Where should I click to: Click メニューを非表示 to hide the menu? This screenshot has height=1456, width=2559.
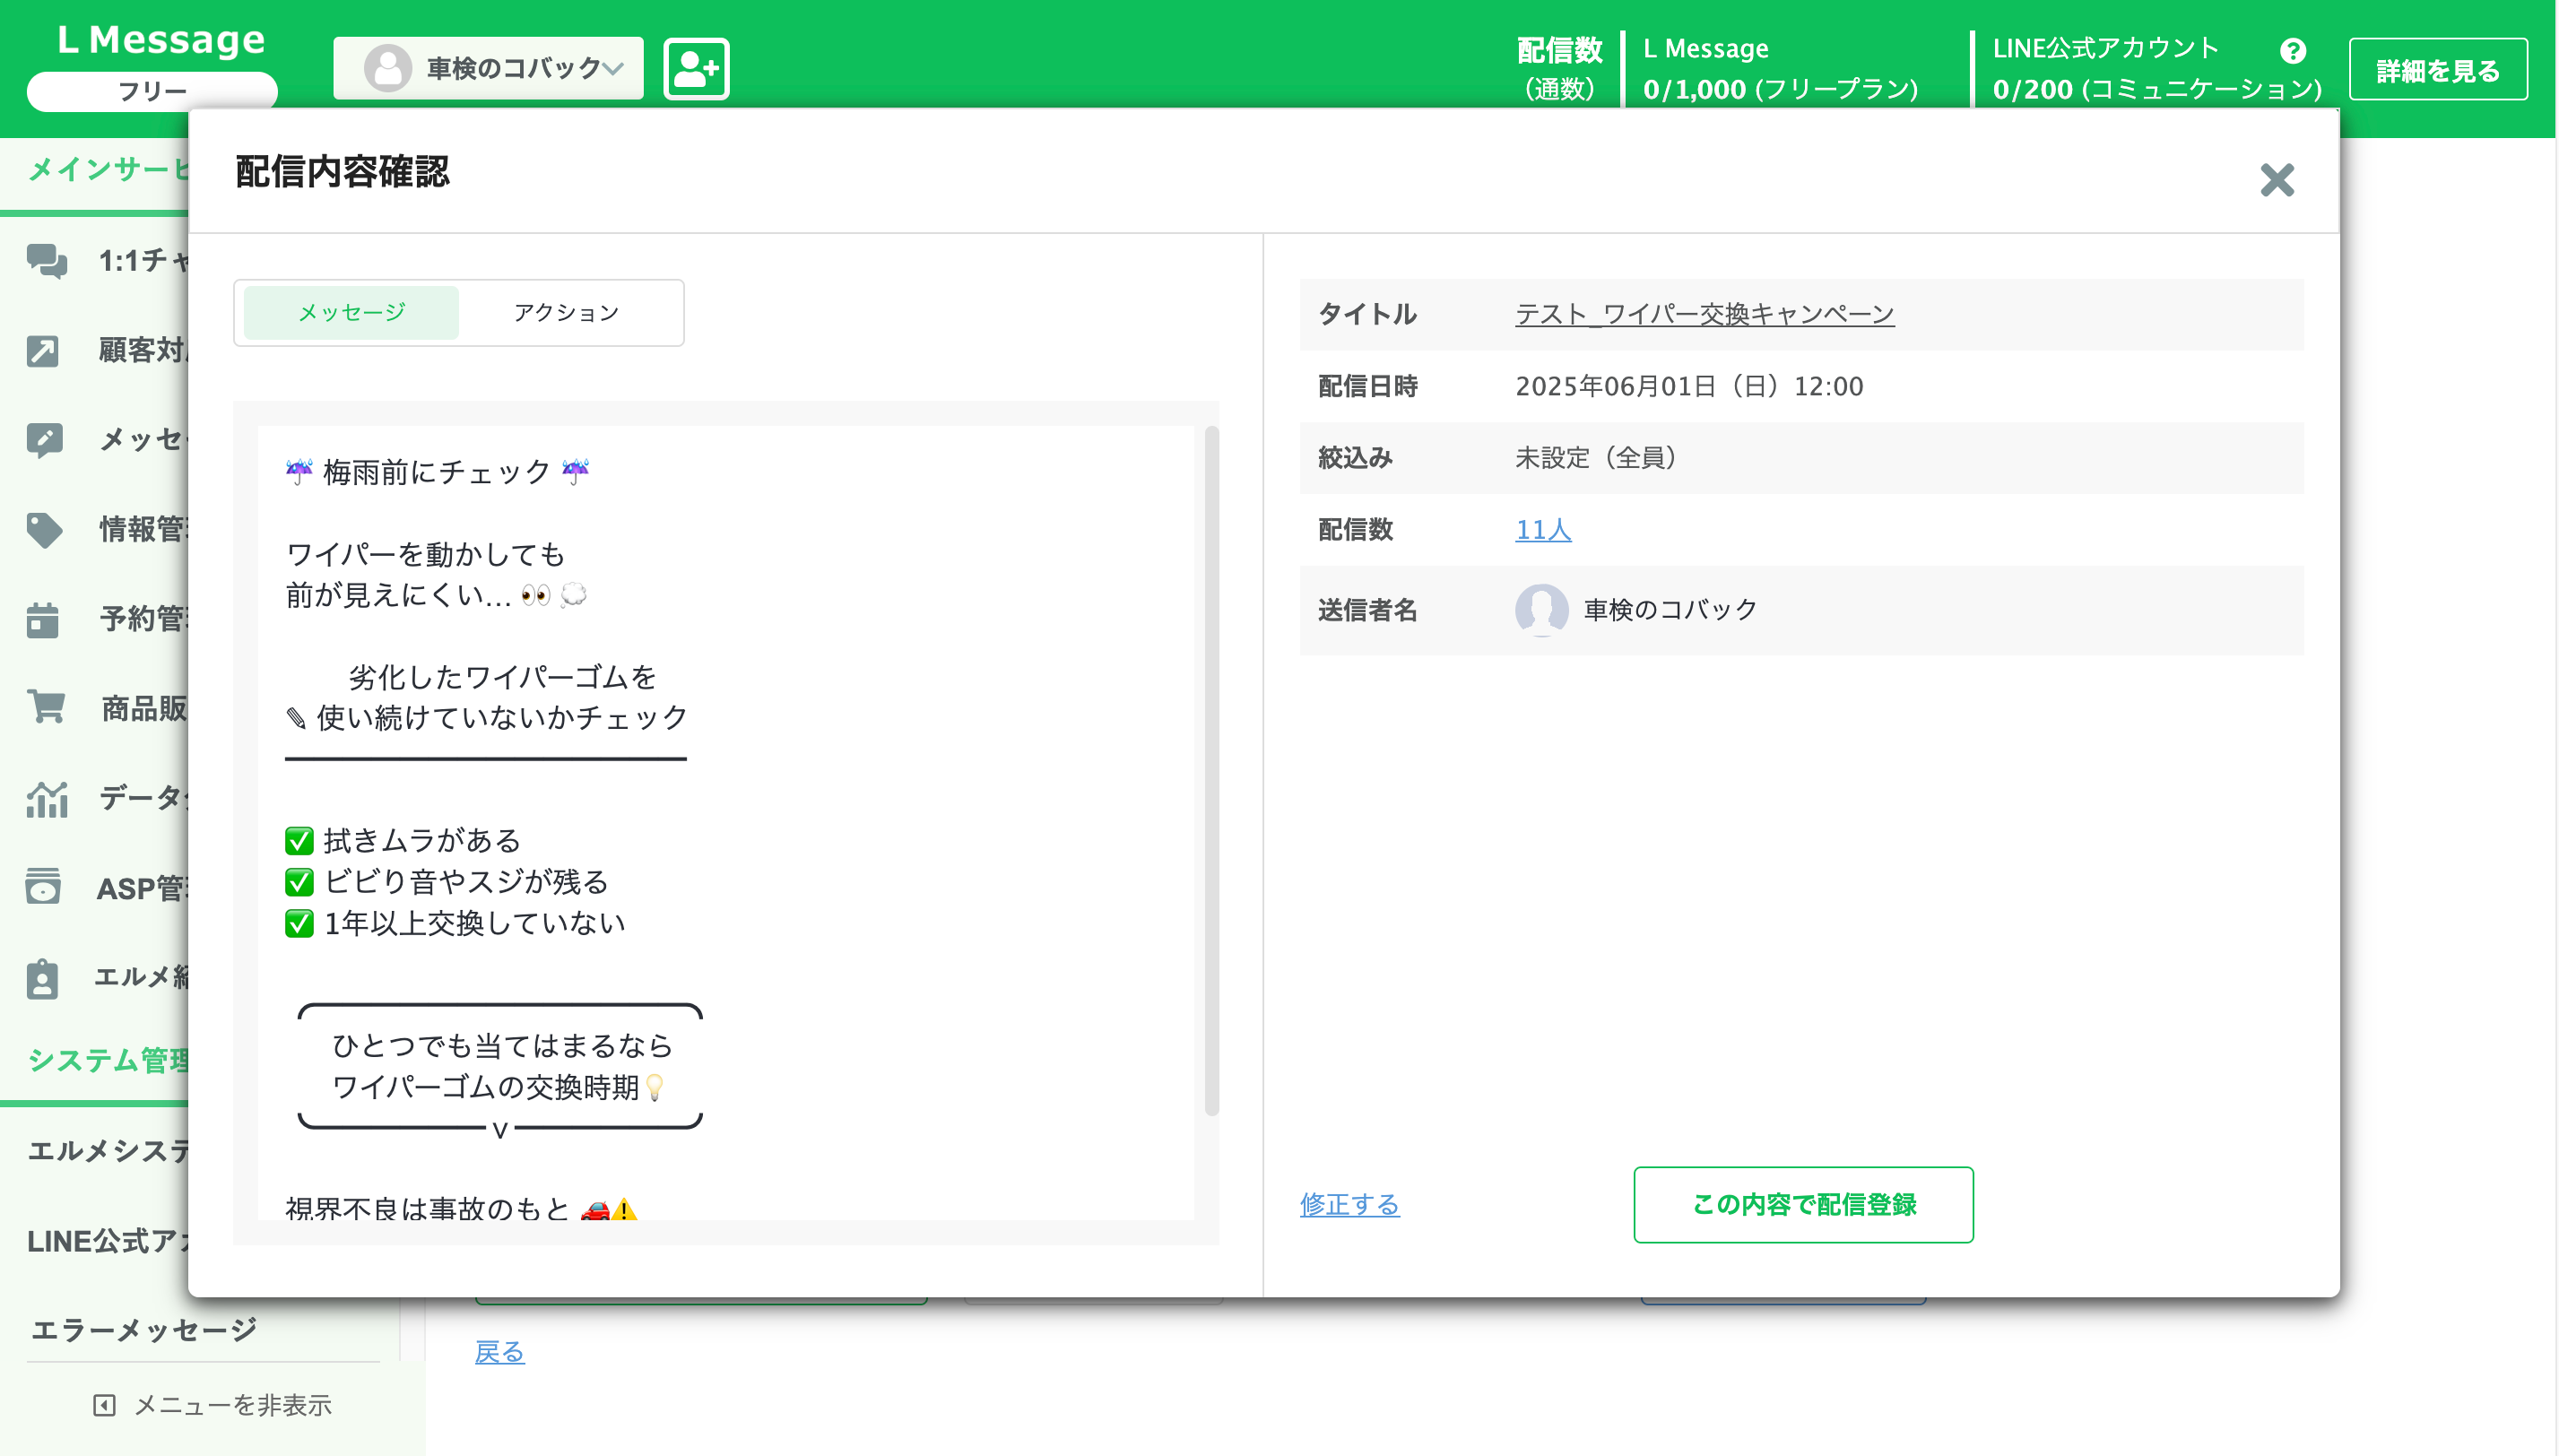click(212, 1405)
